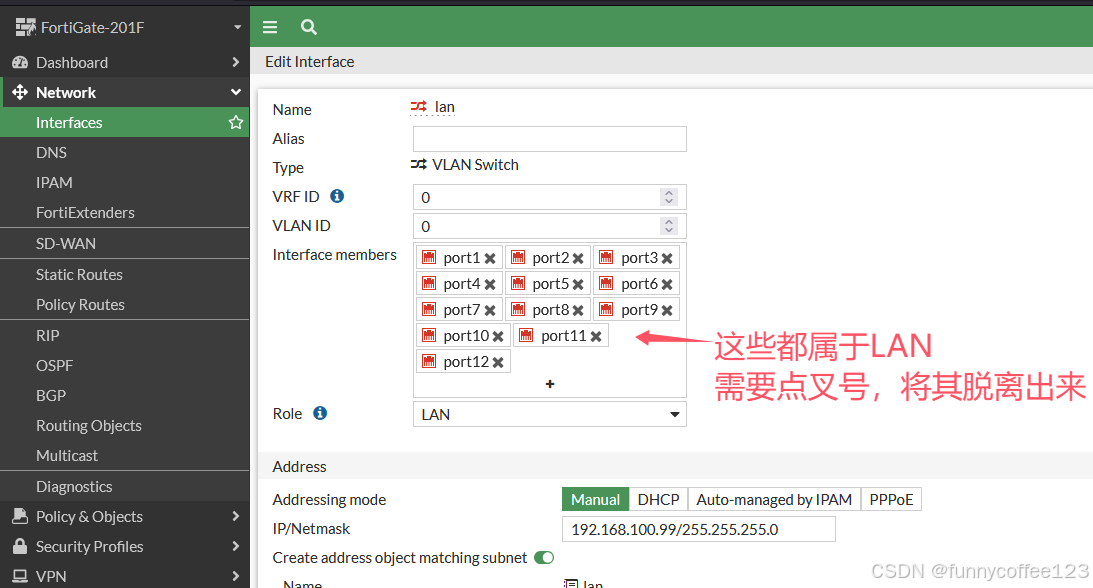
Task: Click the 'VLAN Switch' type text
Action: 475,165
